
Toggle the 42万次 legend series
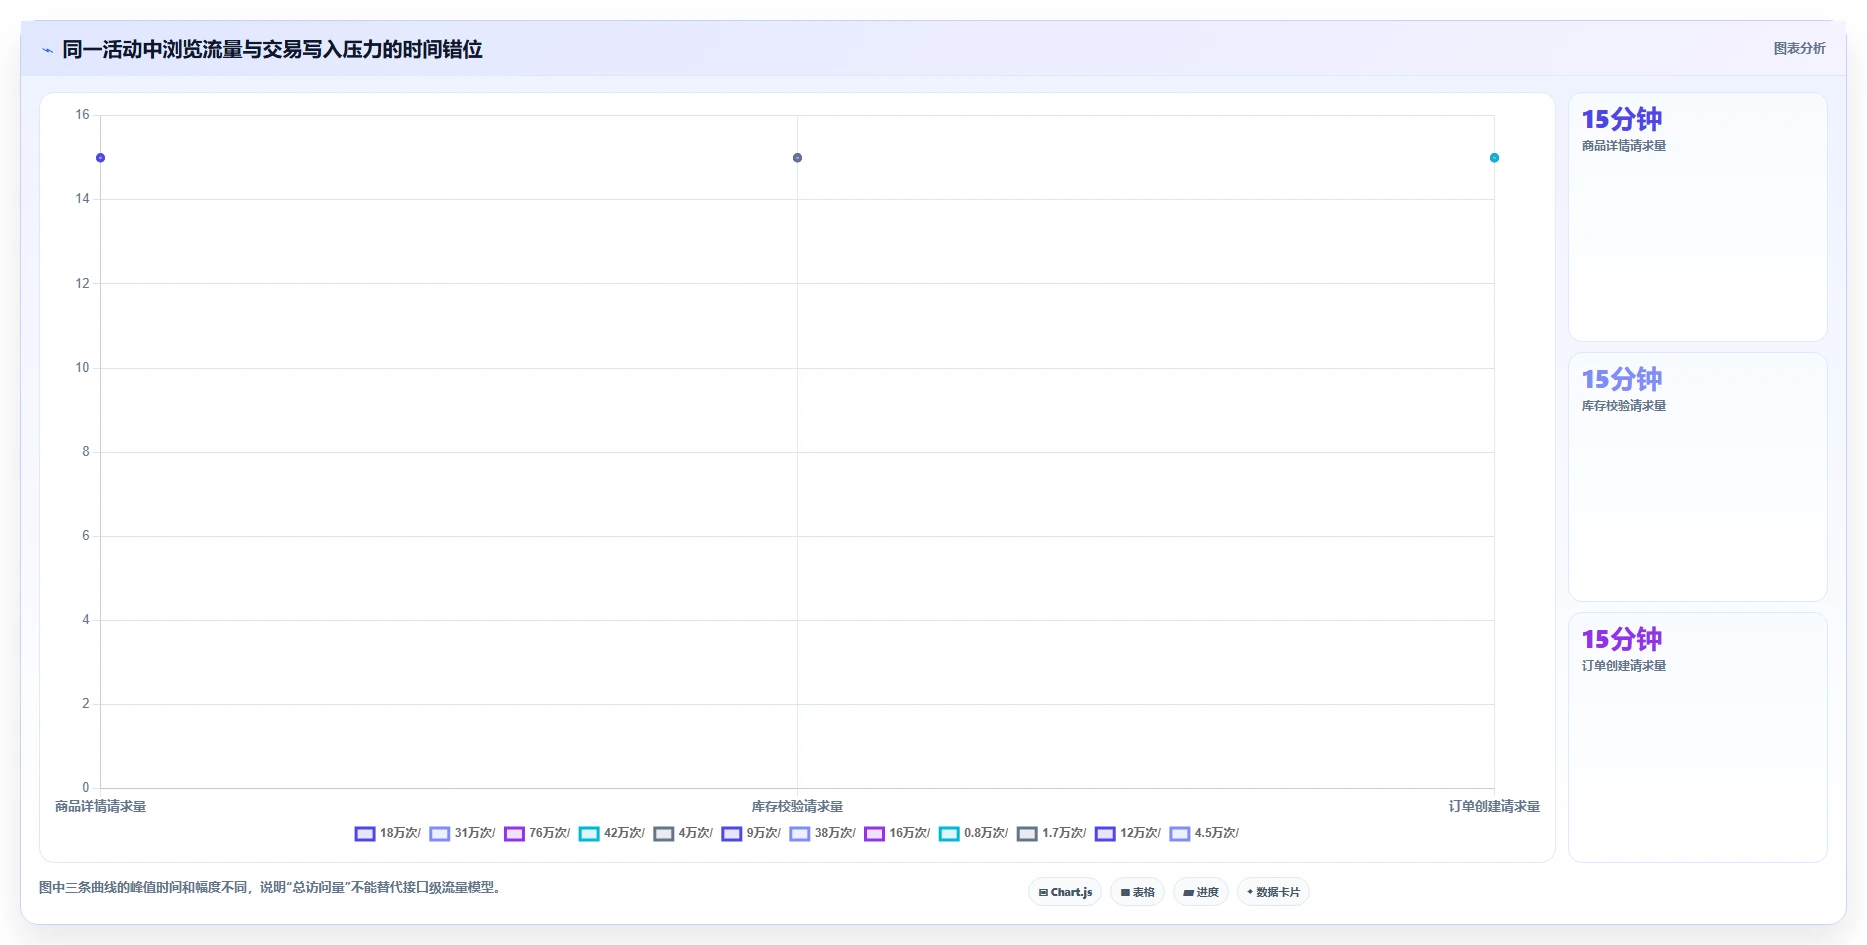coord(612,833)
